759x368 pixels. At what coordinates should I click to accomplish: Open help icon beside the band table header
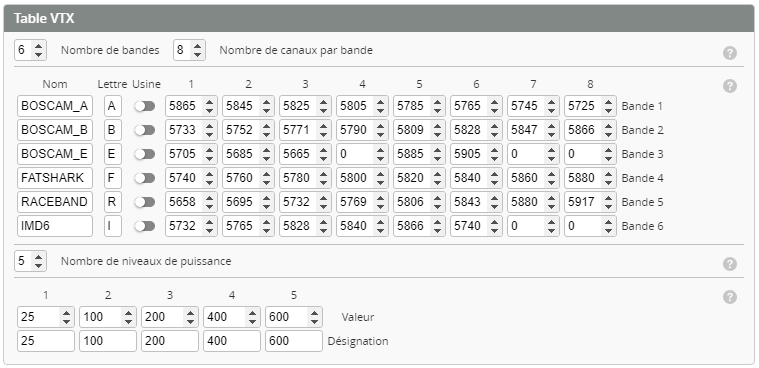click(729, 86)
